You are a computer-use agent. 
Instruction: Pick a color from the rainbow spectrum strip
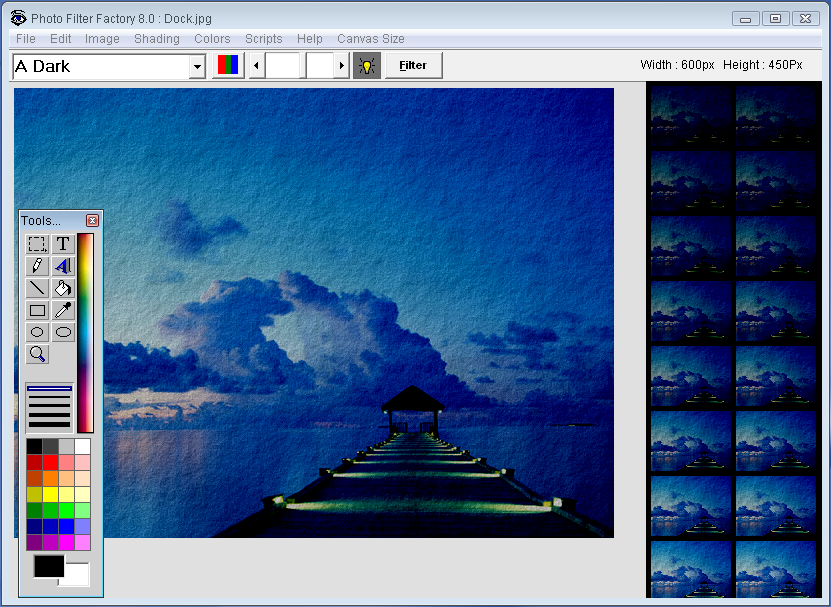(85, 333)
